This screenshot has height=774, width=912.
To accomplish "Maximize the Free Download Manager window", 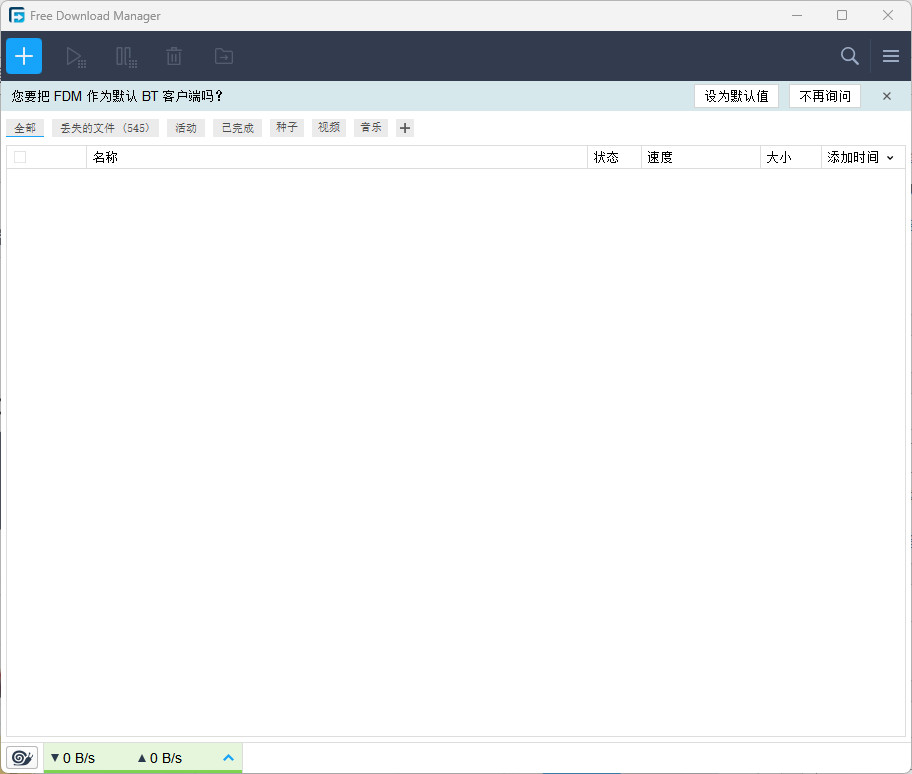I will click(x=842, y=15).
